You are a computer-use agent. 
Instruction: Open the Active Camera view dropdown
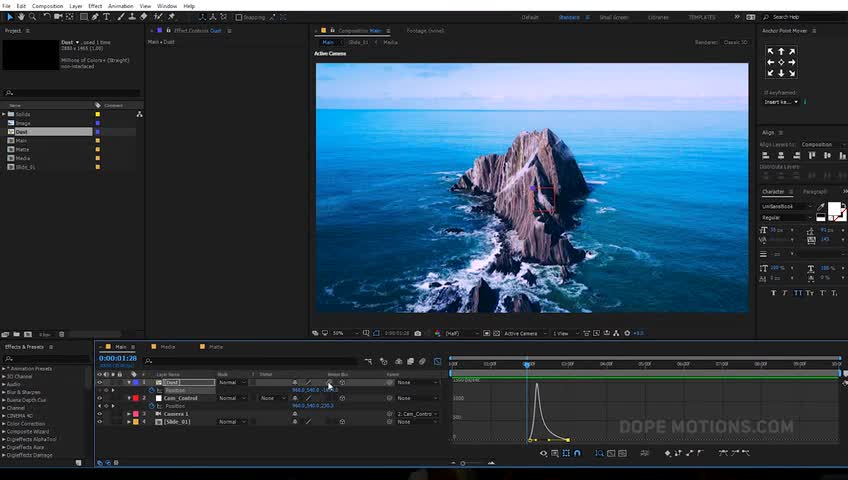click(523, 333)
